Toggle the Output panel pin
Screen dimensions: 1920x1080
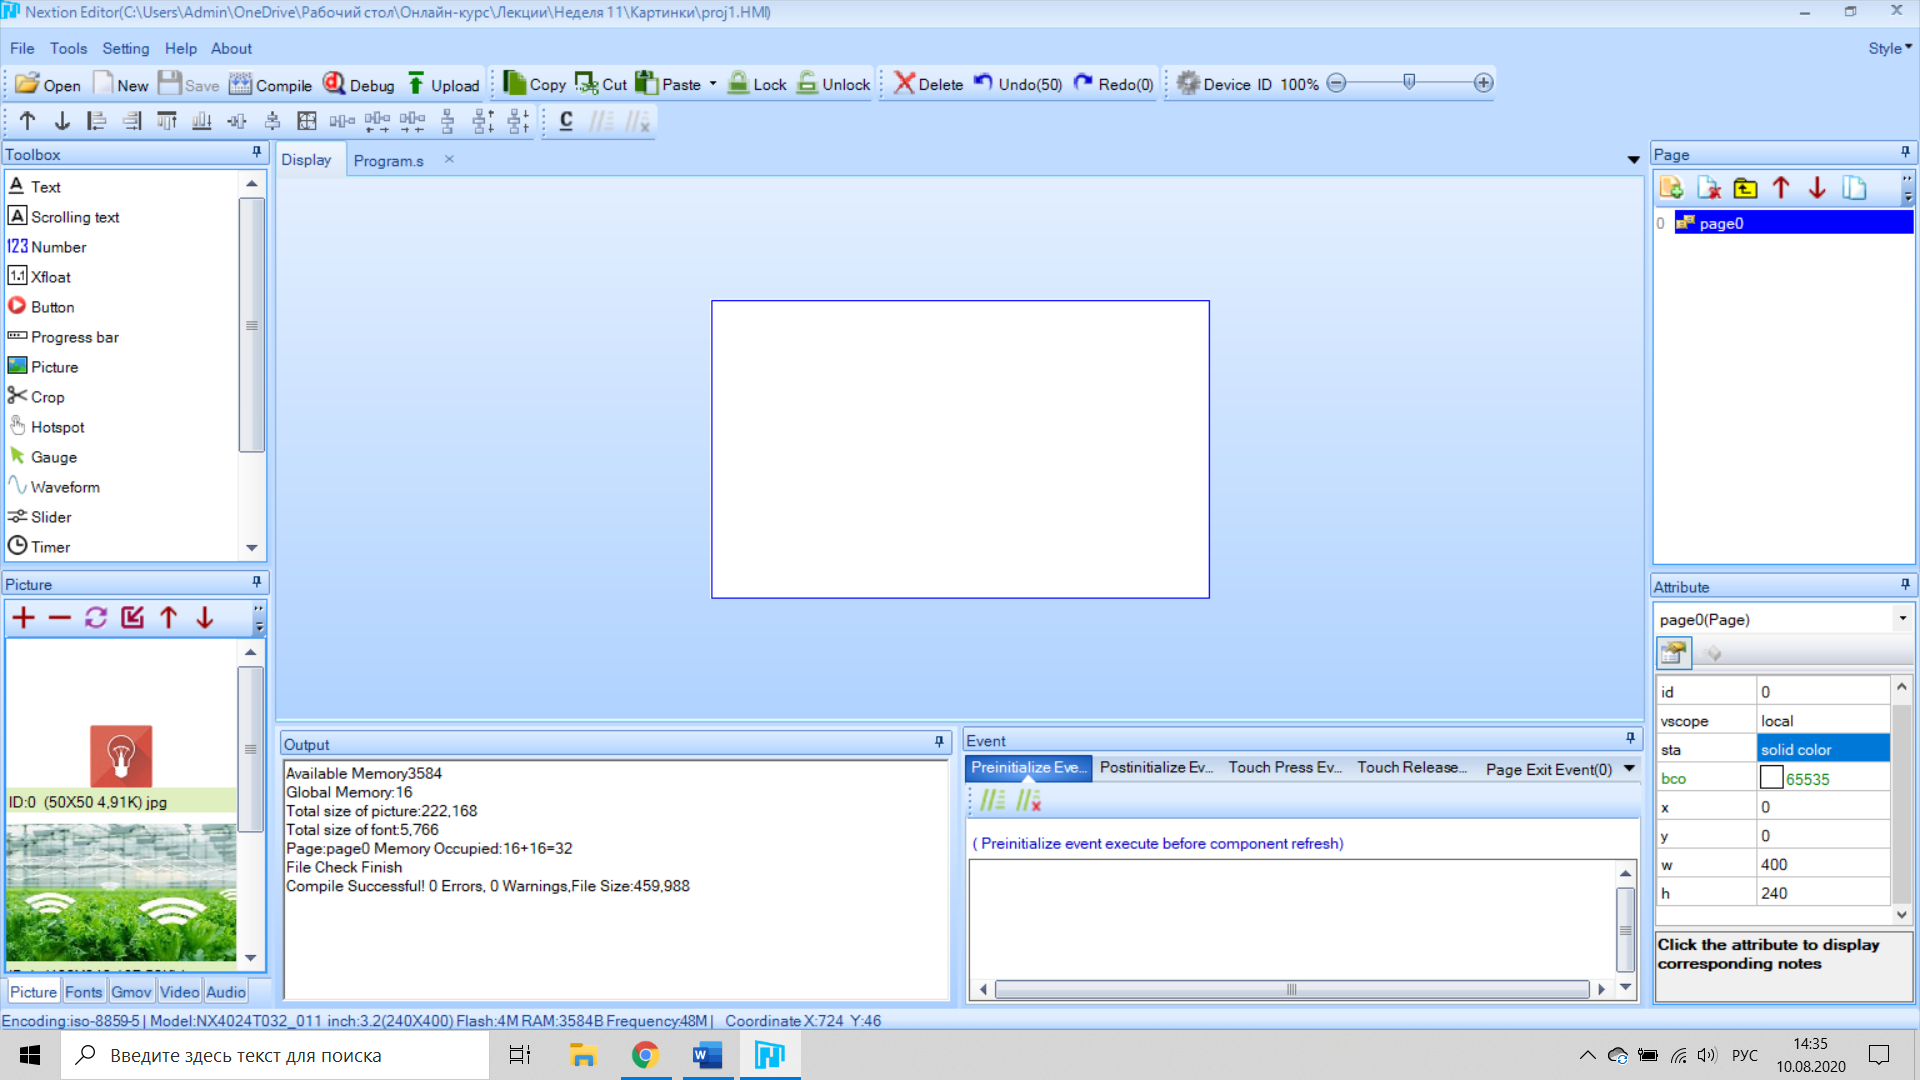pos(939,742)
